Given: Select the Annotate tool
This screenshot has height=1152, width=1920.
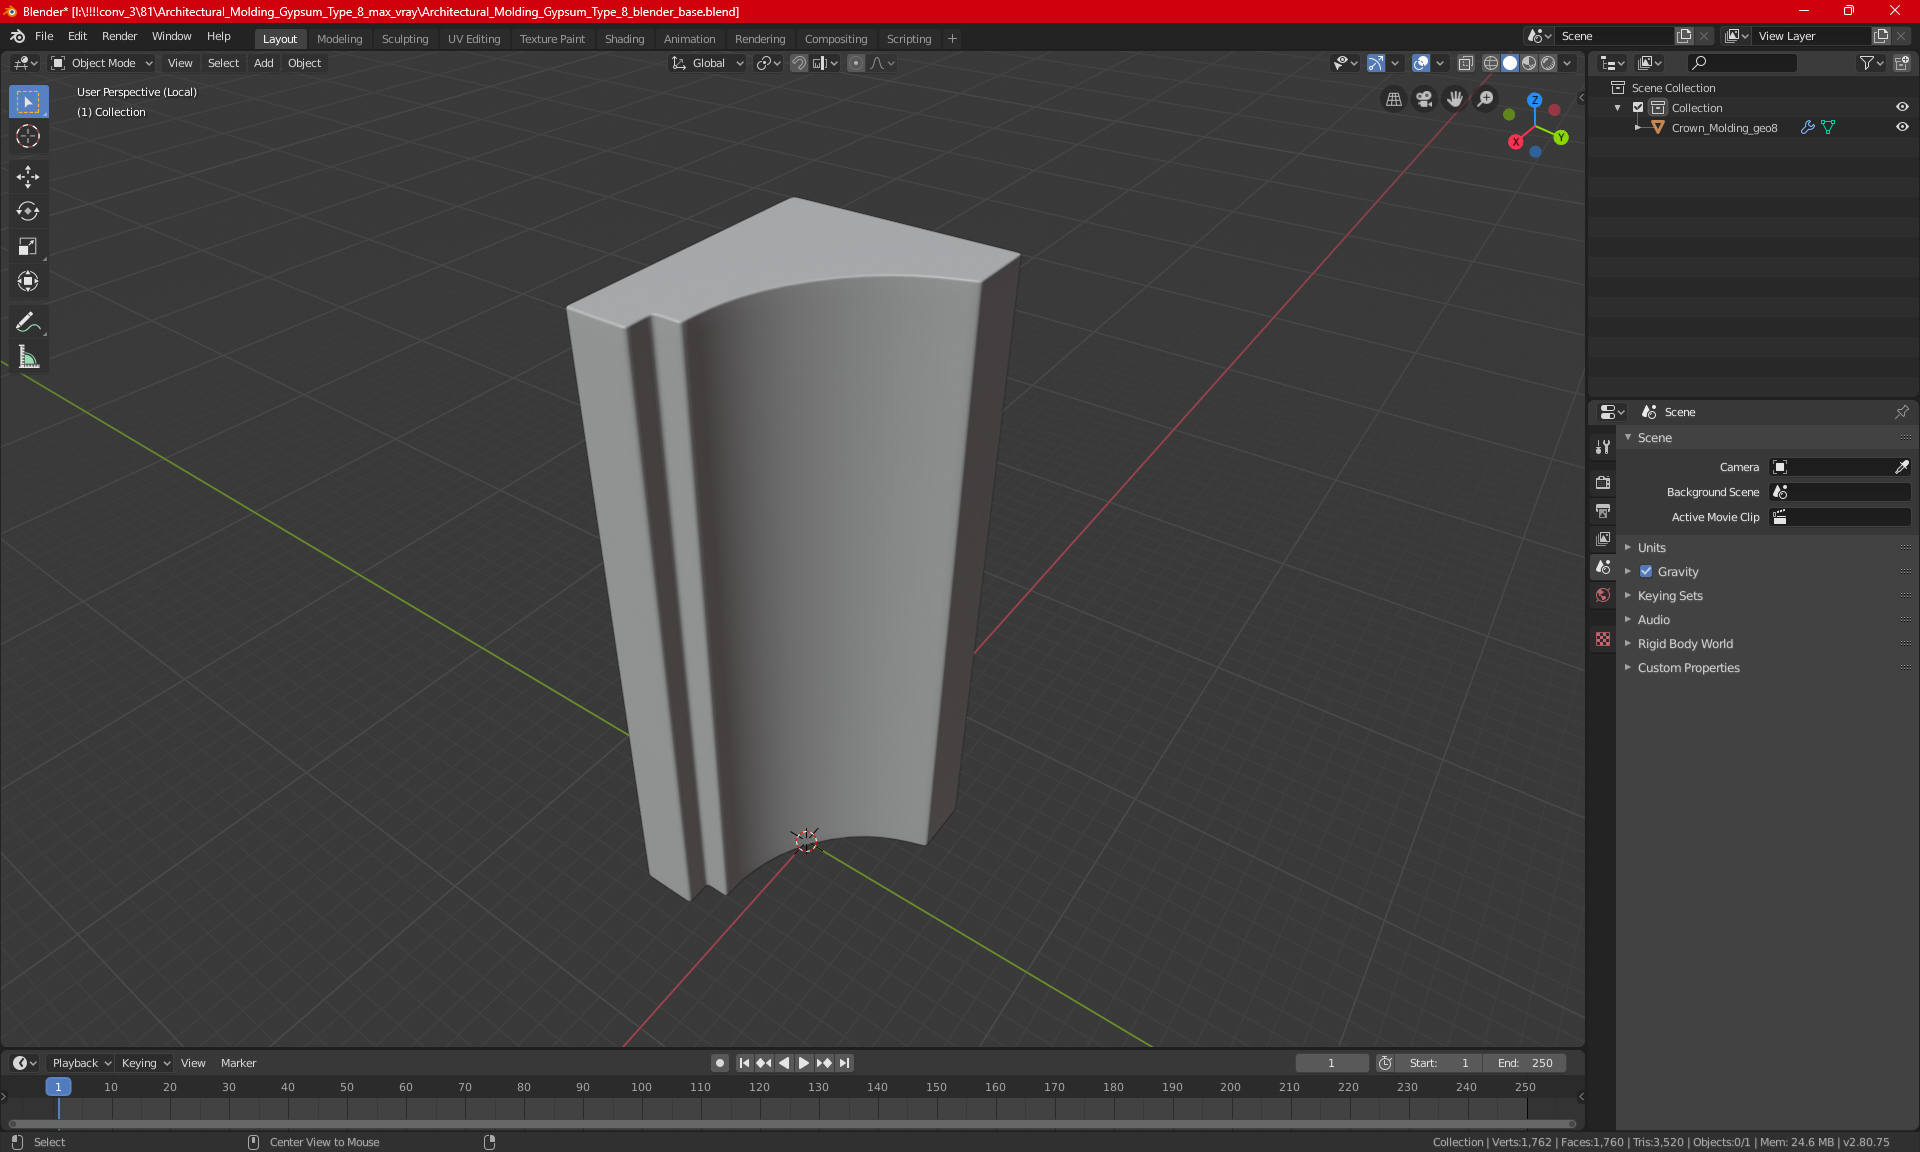Looking at the screenshot, I should tap(28, 322).
